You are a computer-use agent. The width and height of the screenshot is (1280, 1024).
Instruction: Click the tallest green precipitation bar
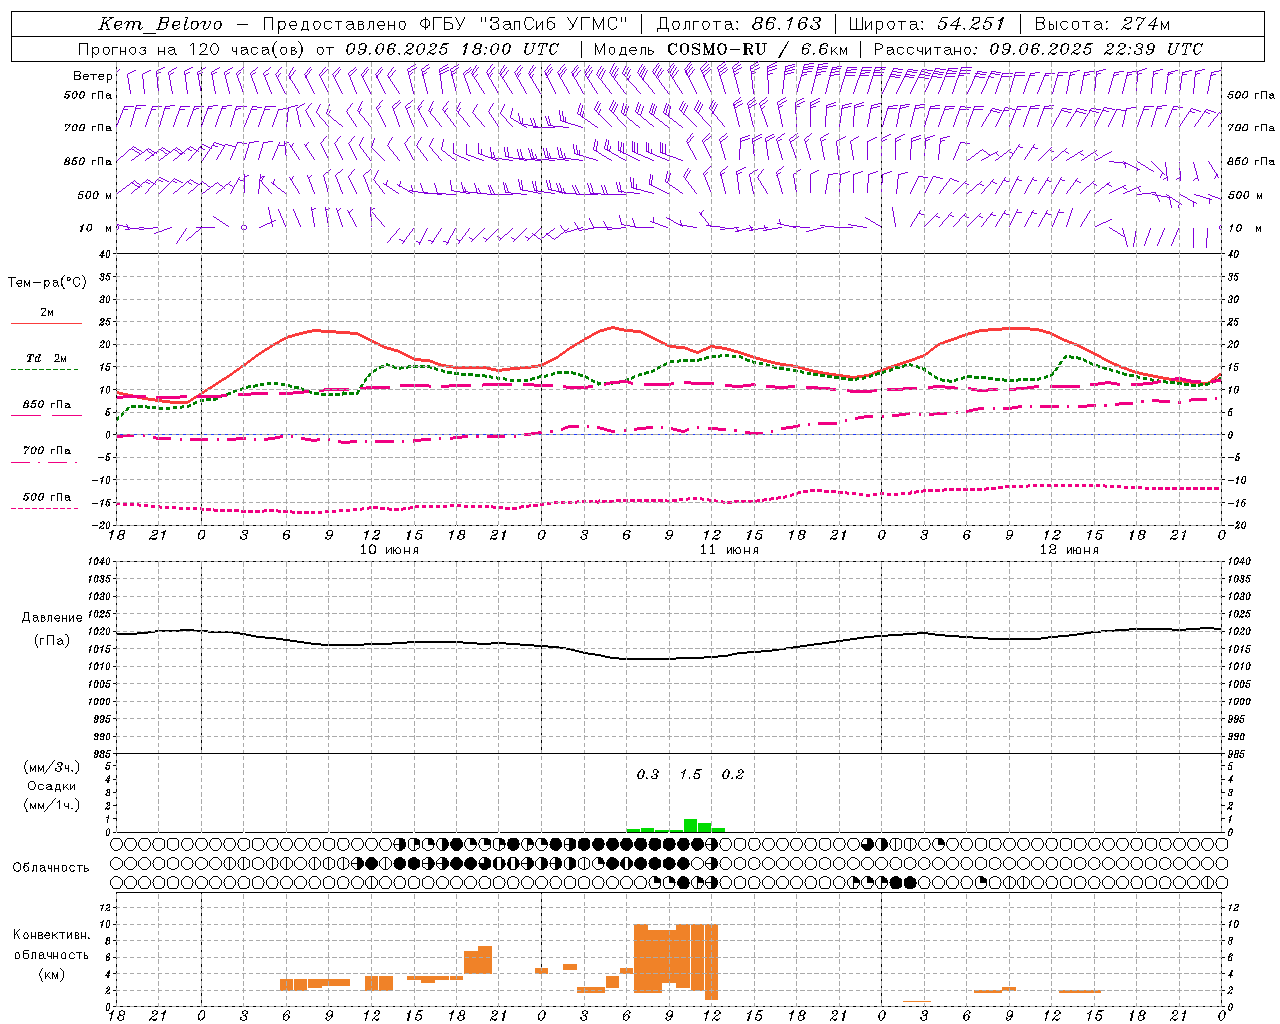click(x=690, y=826)
